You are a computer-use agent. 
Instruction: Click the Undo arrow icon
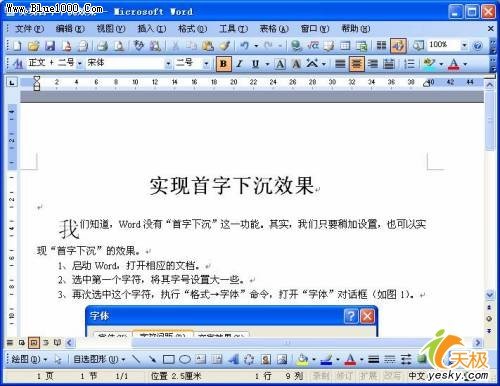[245, 46]
